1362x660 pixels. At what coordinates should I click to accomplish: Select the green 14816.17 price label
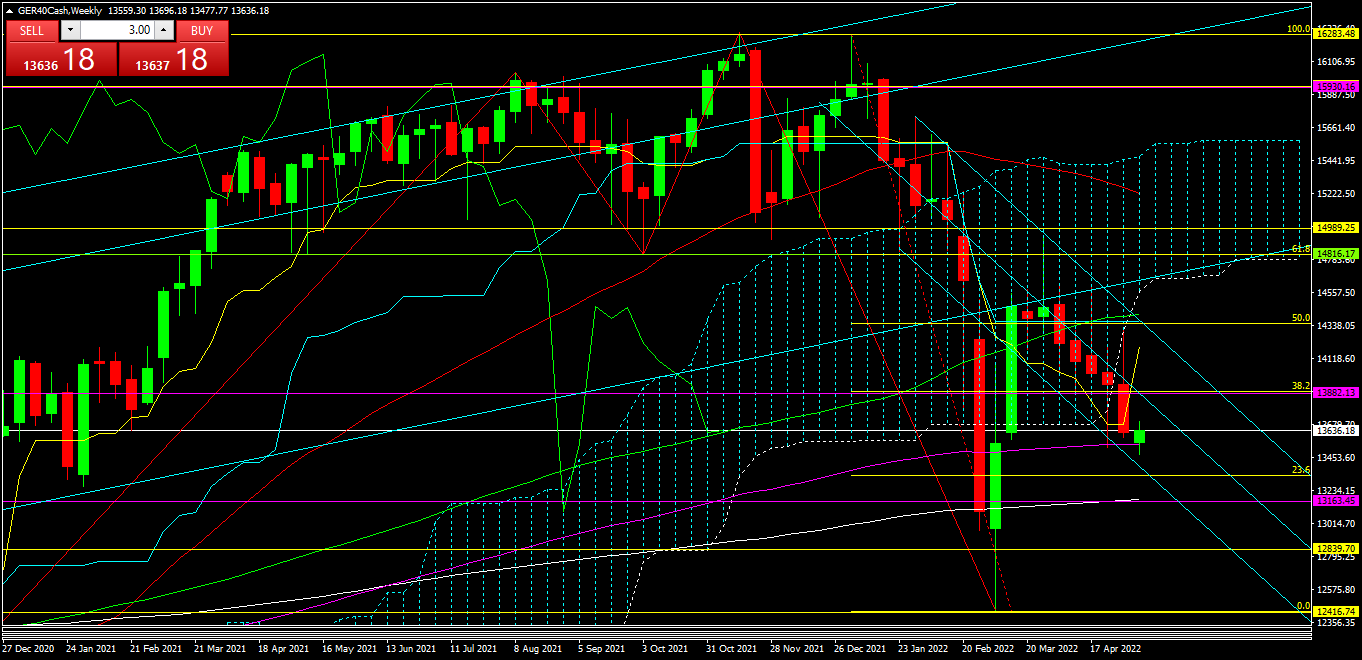1337,254
